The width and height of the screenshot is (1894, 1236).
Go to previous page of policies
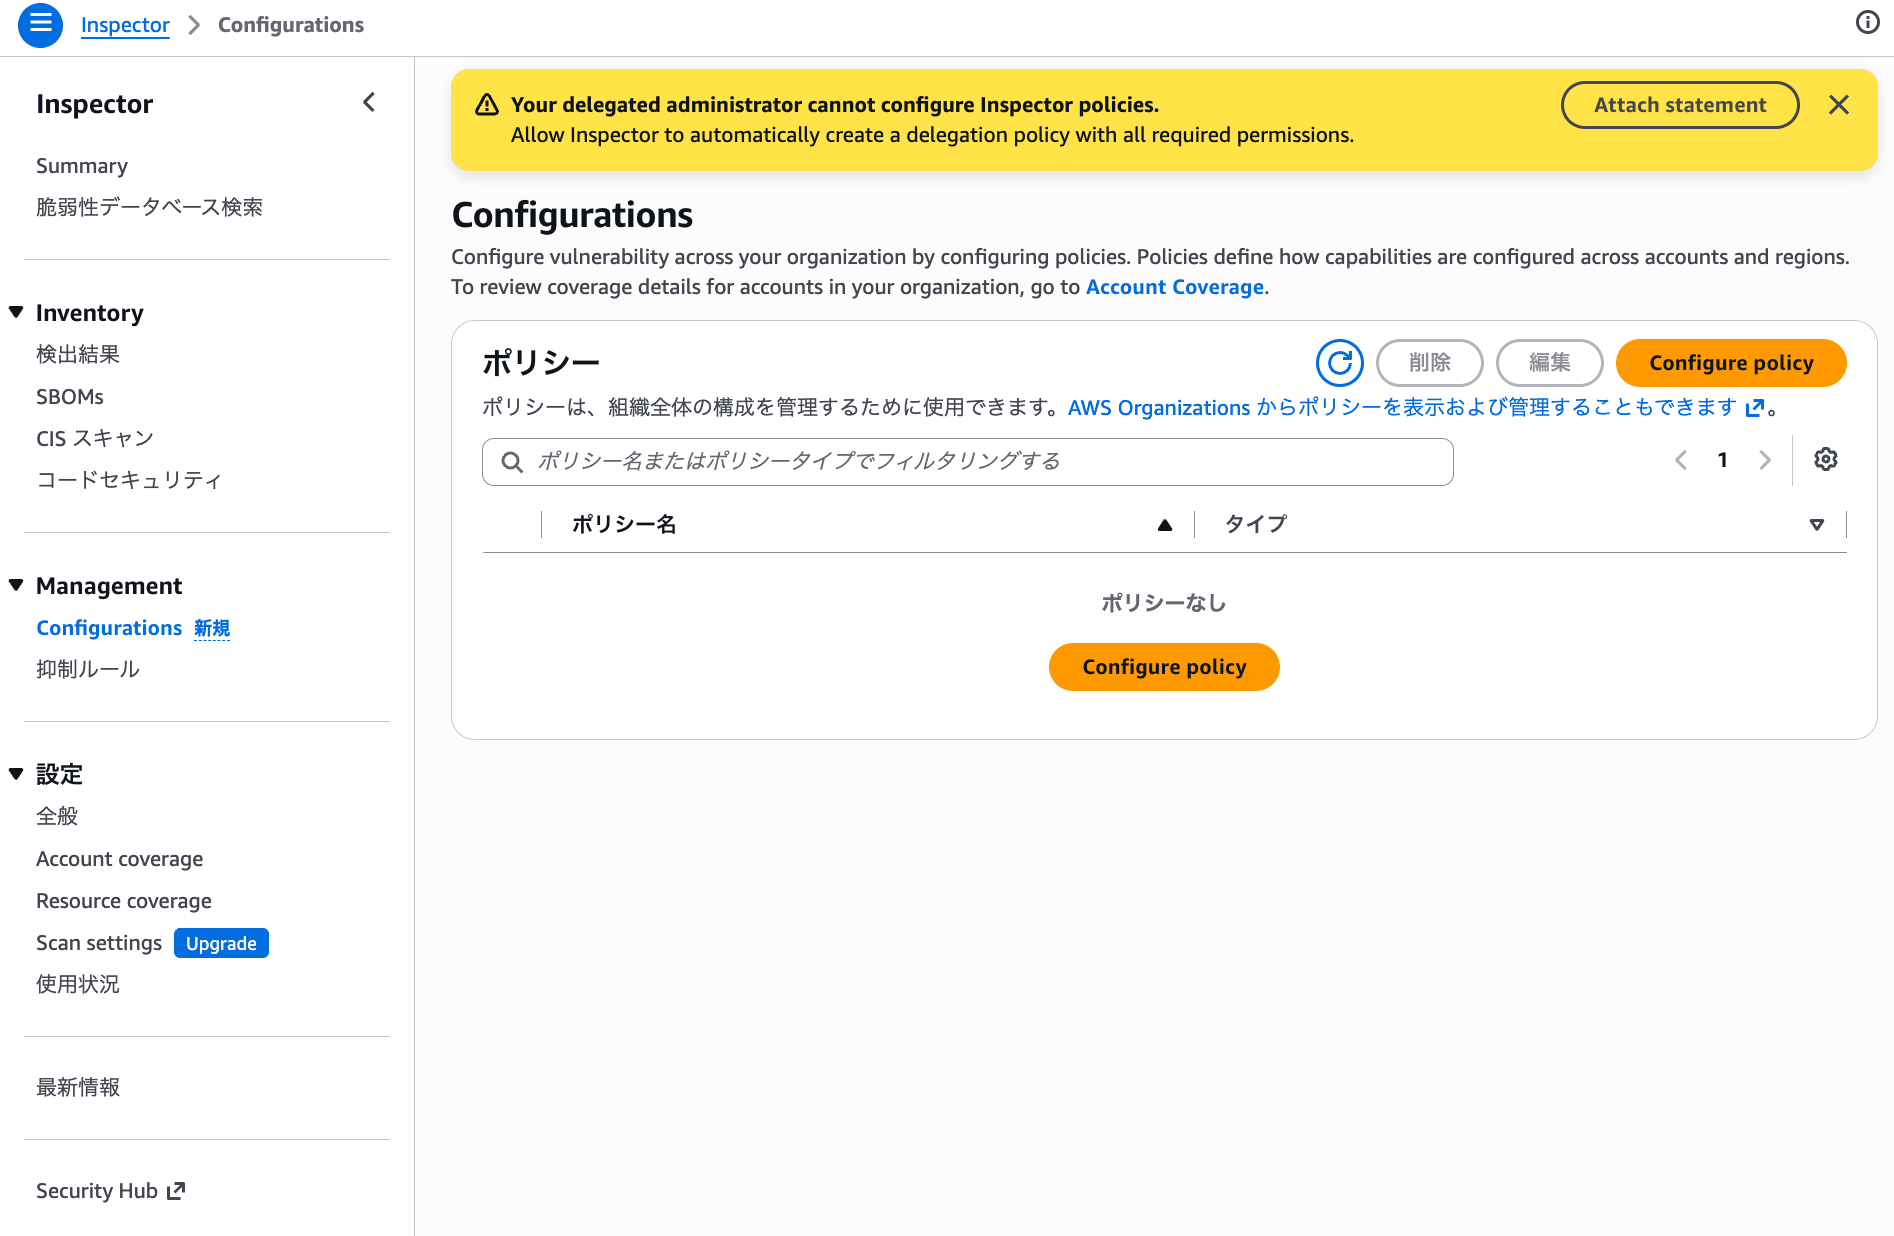(x=1681, y=460)
